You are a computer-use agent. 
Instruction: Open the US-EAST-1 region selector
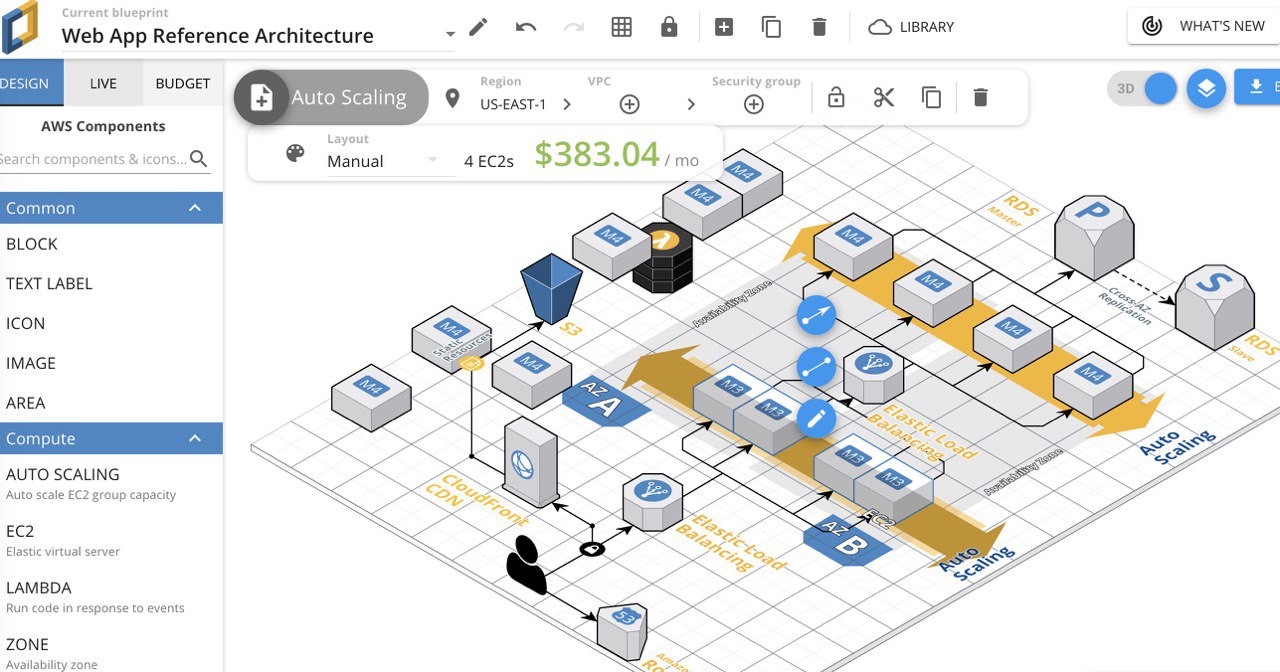tap(526, 104)
